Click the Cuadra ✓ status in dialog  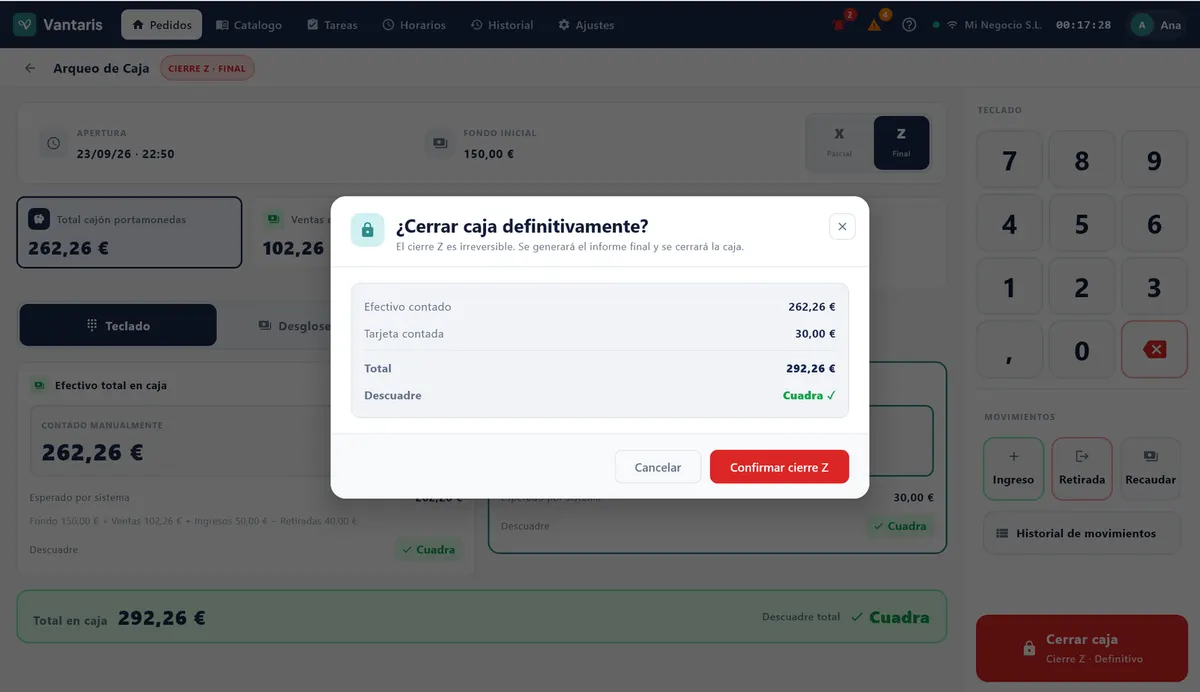809,395
